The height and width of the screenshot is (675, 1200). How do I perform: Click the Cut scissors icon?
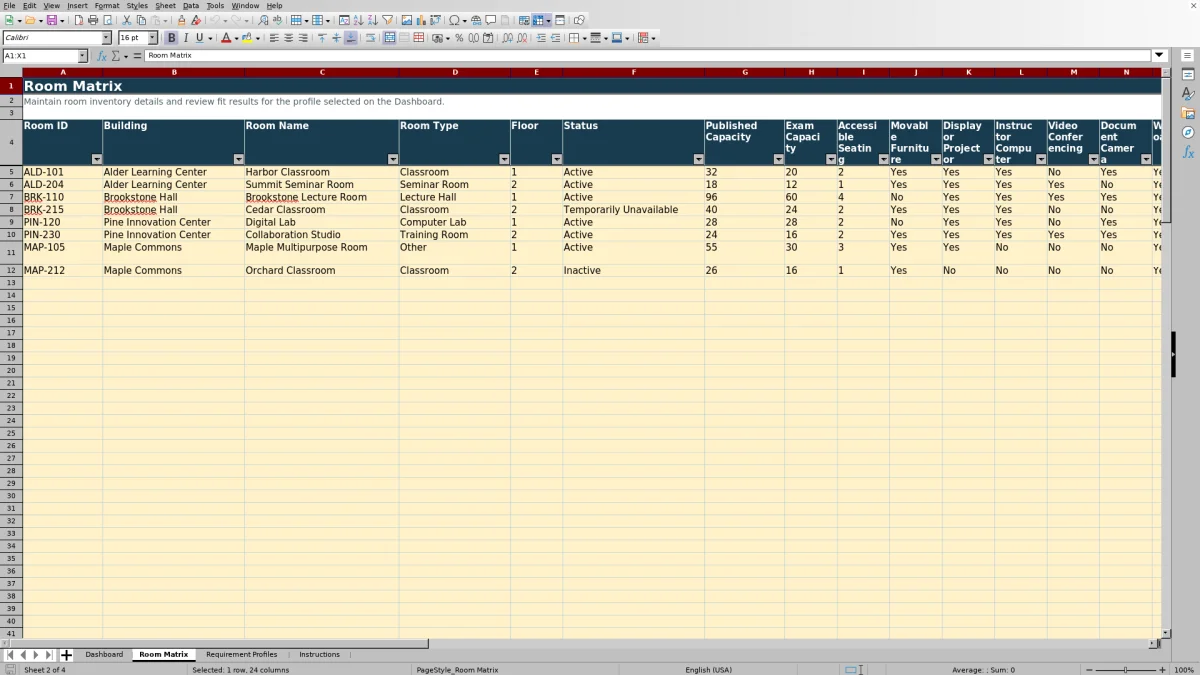point(127,20)
